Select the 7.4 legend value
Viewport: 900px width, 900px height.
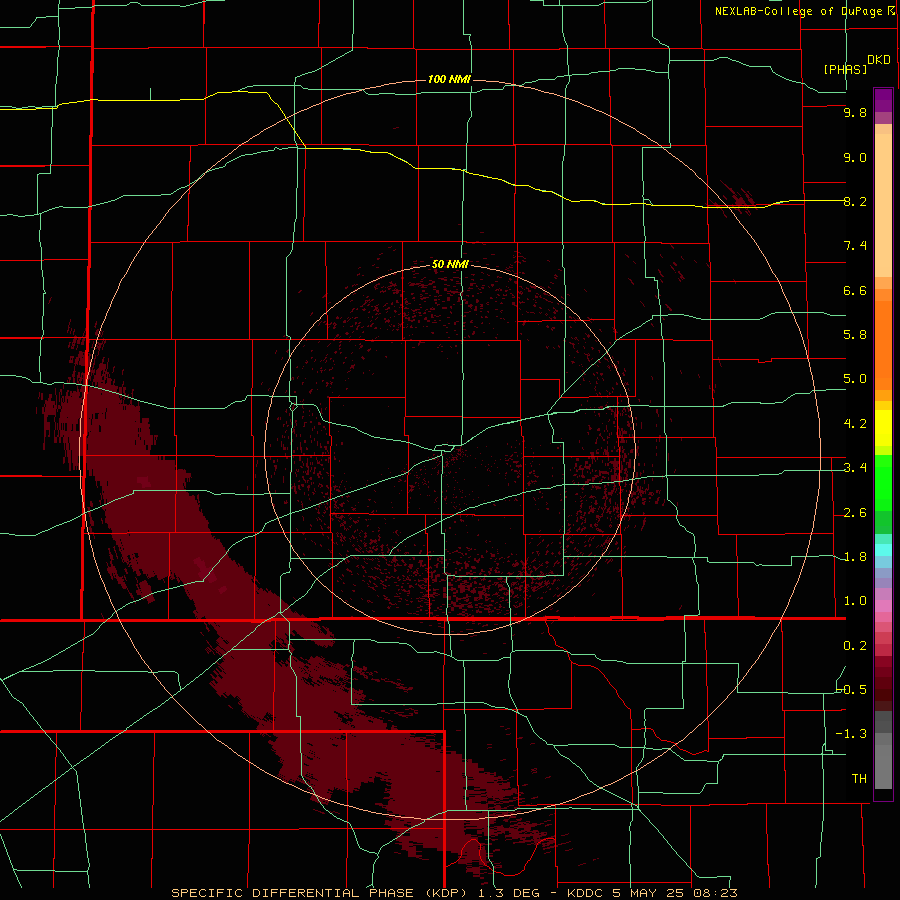855,246
